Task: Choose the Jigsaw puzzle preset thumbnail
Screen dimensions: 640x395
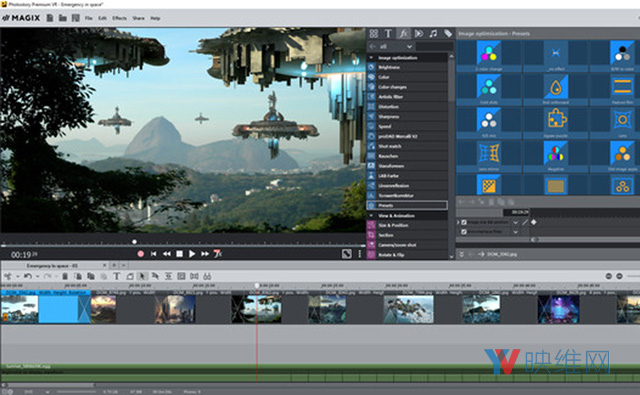Action: click(x=555, y=122)
